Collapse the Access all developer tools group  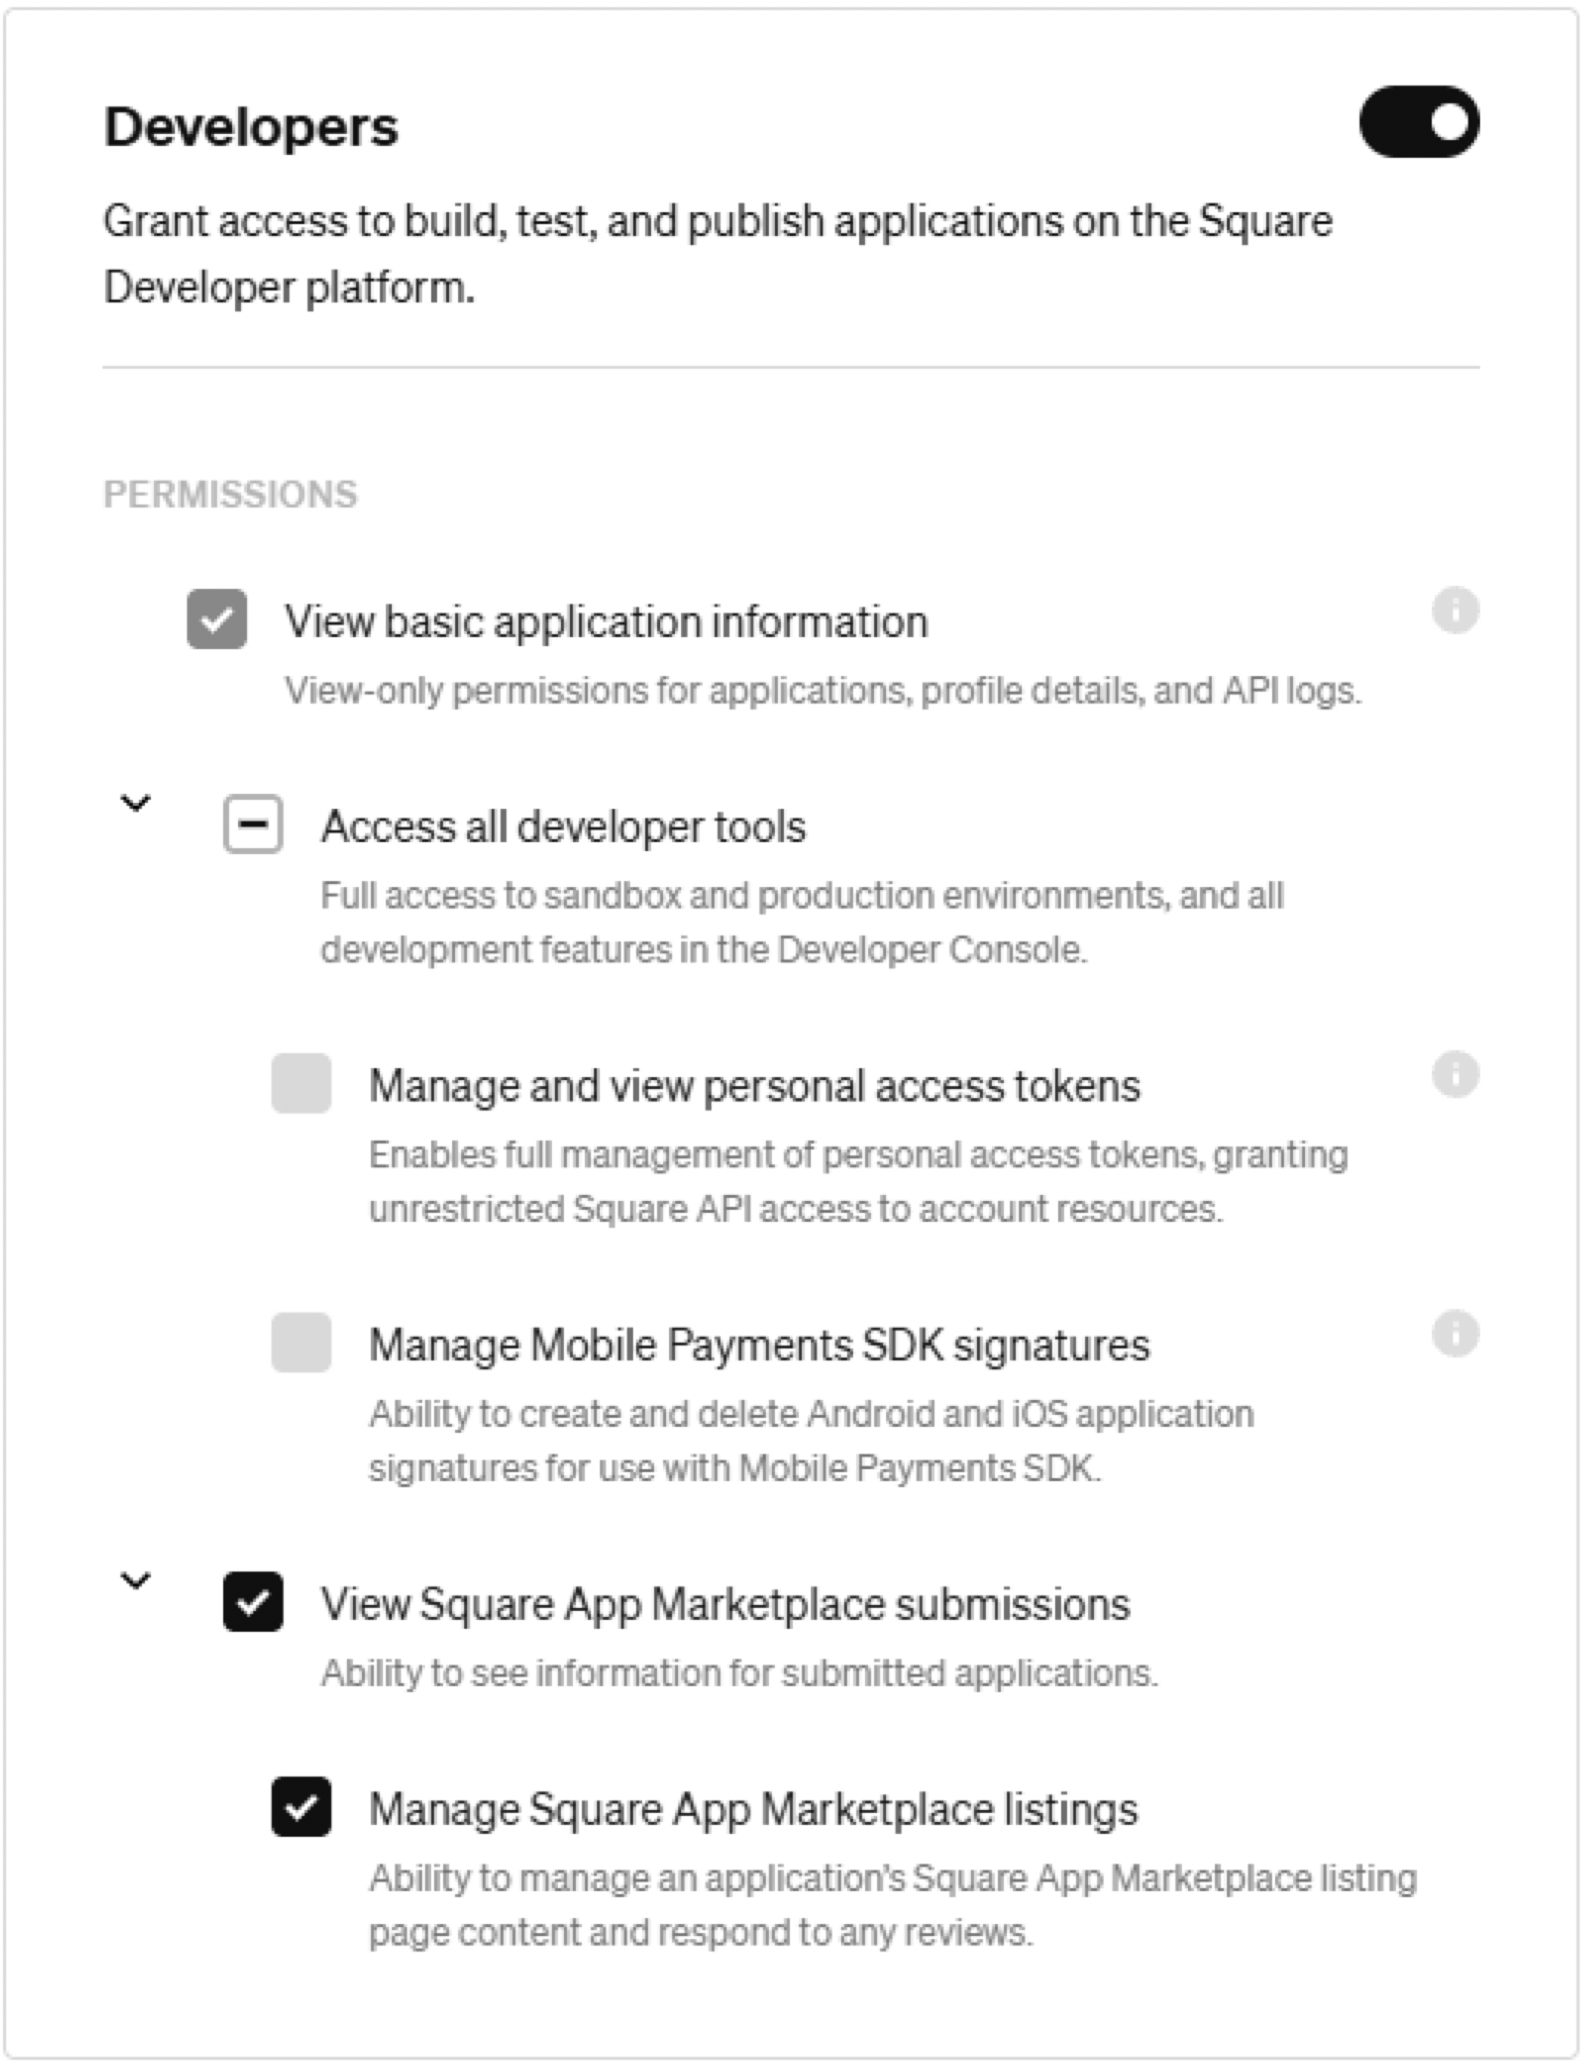135,803
